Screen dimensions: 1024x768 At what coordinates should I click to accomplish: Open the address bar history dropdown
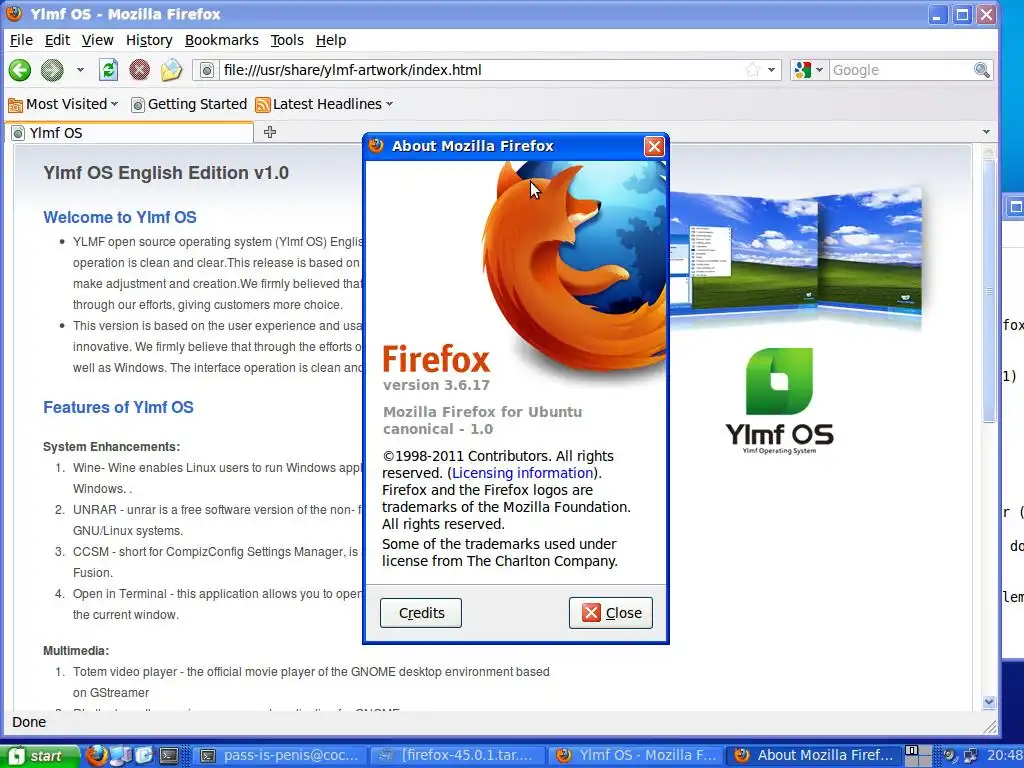point(771,70)
